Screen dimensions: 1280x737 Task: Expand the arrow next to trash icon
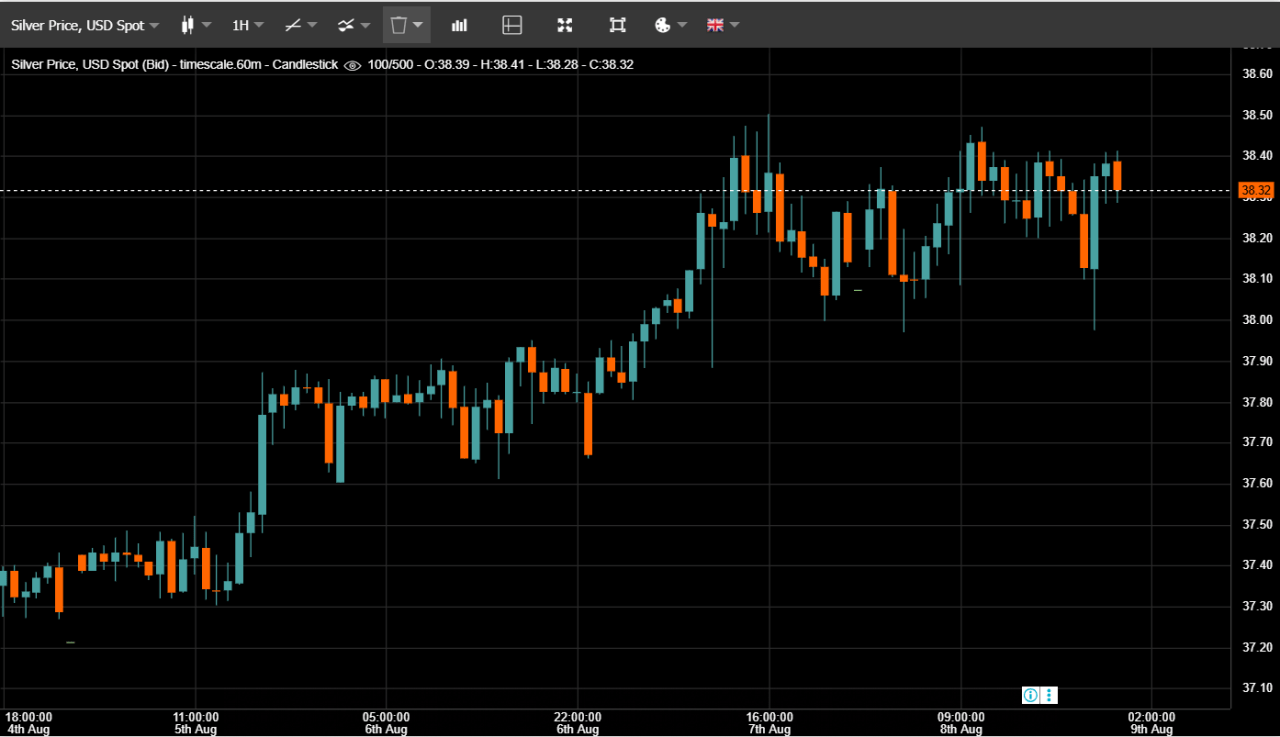[418, 25]
